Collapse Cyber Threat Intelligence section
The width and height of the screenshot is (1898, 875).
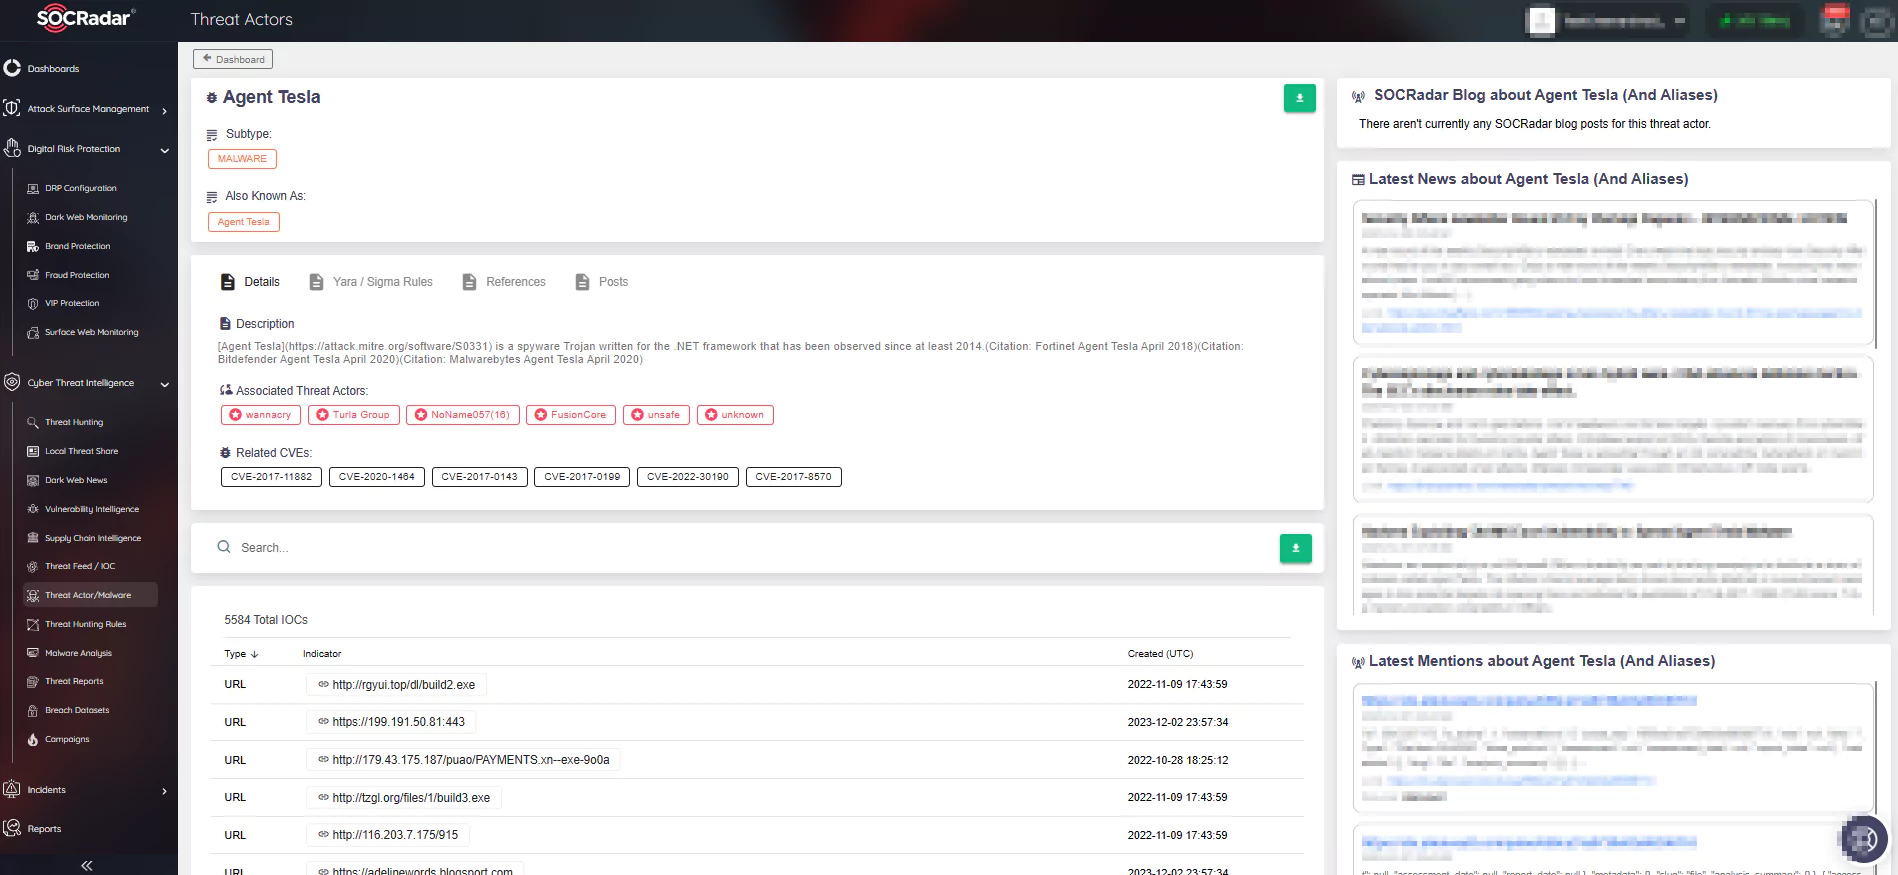click(x=164, y=384)
